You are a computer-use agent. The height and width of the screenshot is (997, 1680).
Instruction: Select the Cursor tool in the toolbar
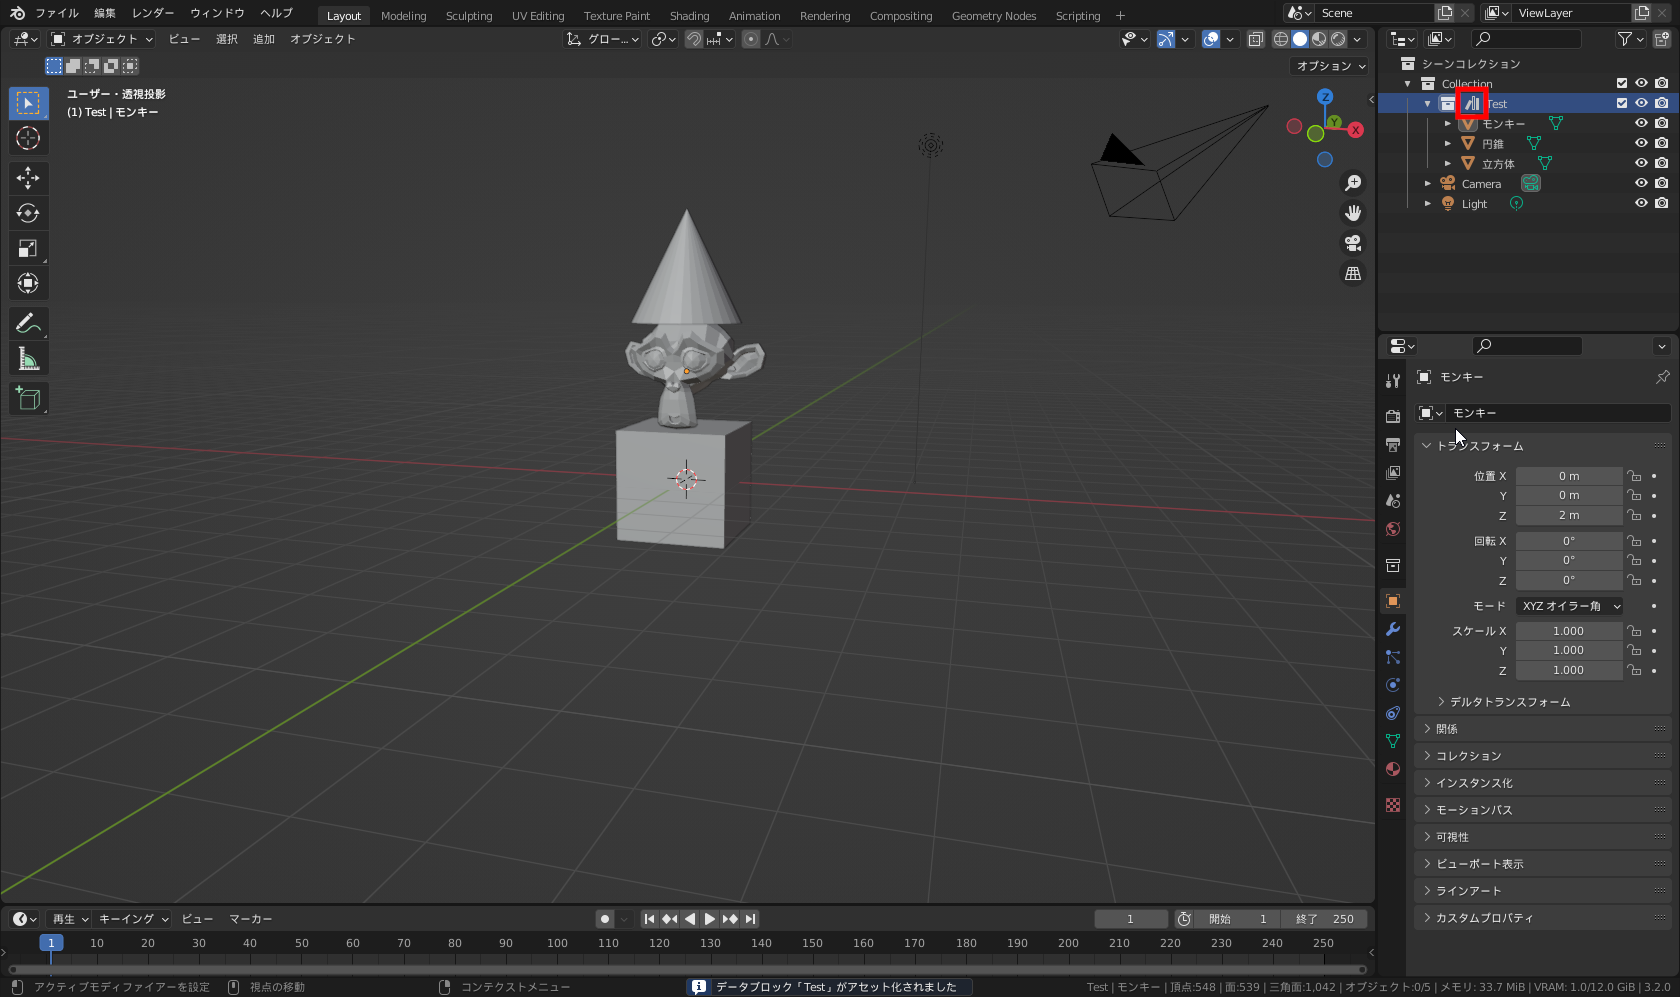[x=28, y=138]
